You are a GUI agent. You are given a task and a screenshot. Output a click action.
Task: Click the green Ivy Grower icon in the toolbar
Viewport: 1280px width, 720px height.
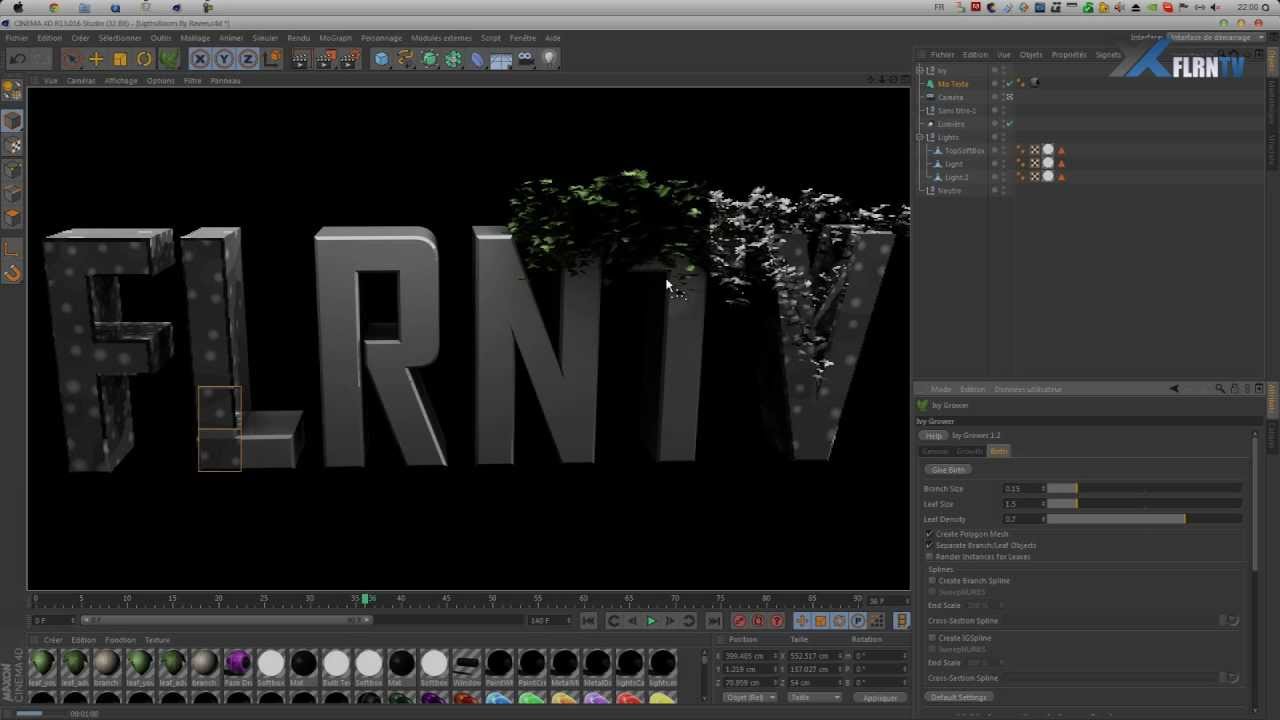169,59
